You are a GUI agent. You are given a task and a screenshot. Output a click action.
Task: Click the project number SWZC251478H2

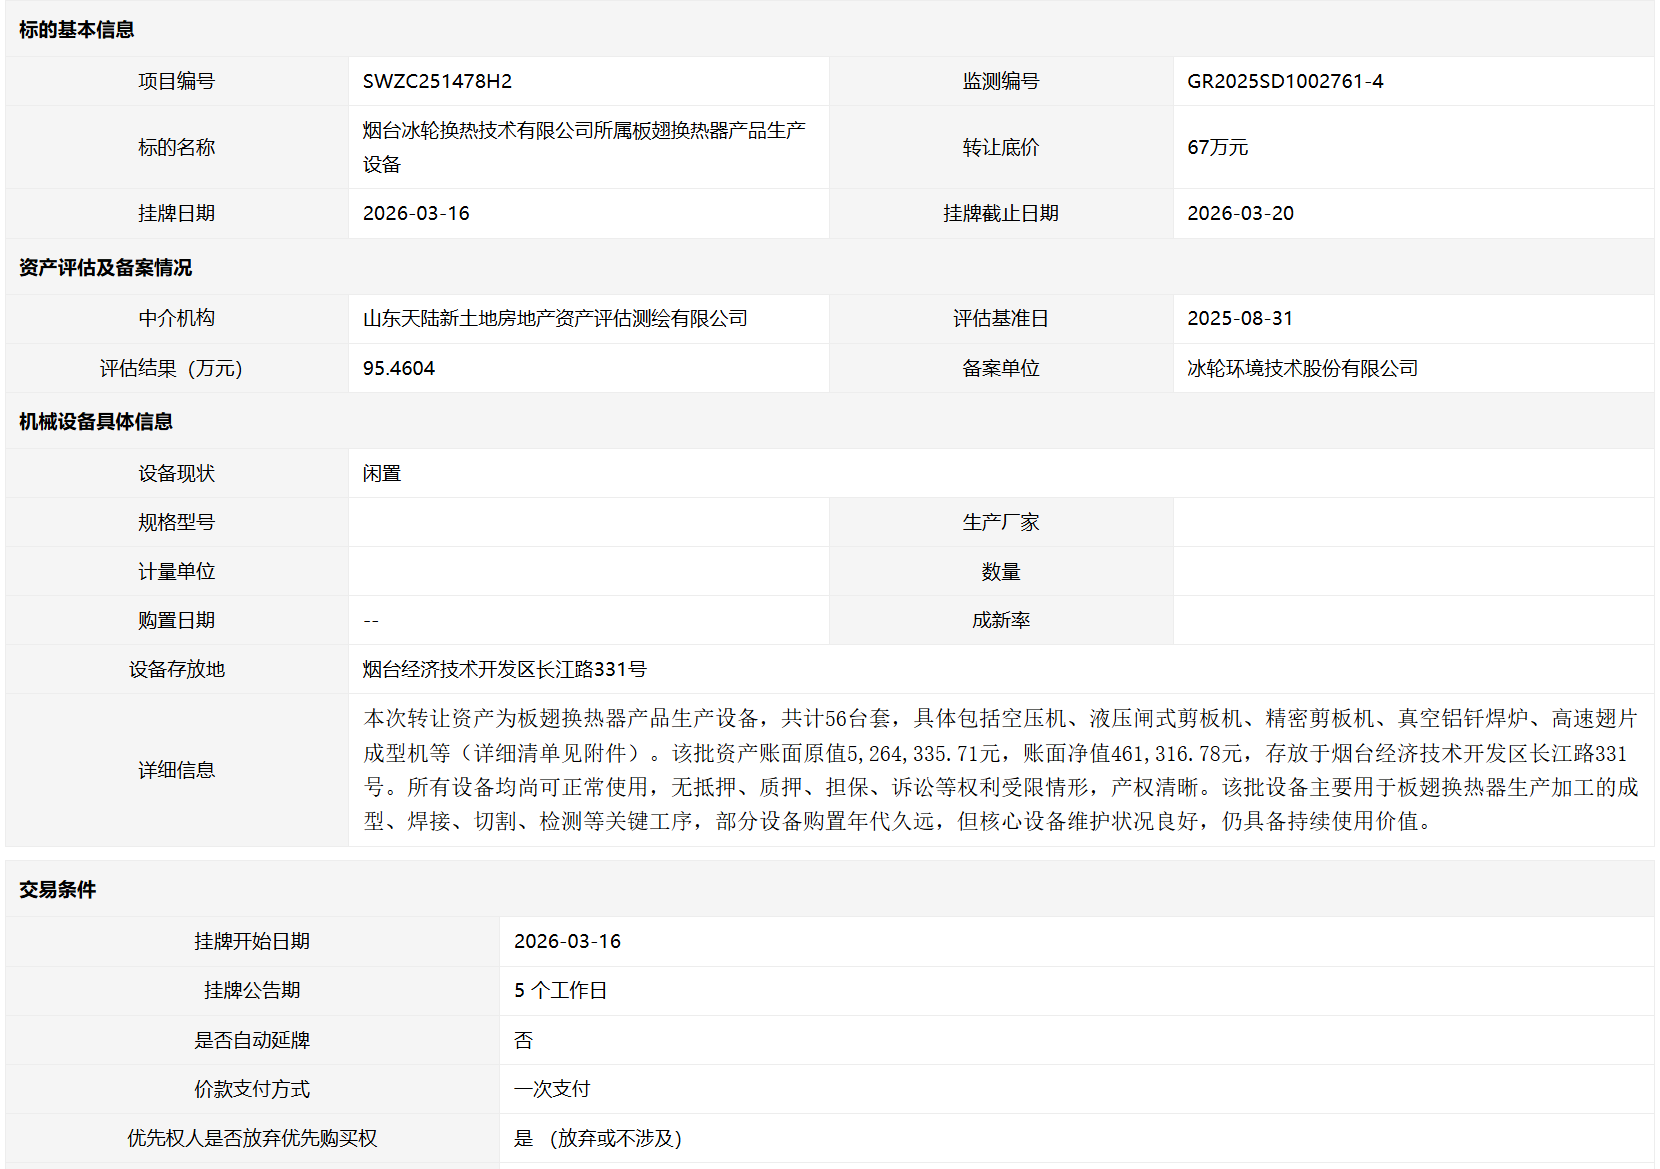point(437,81)
